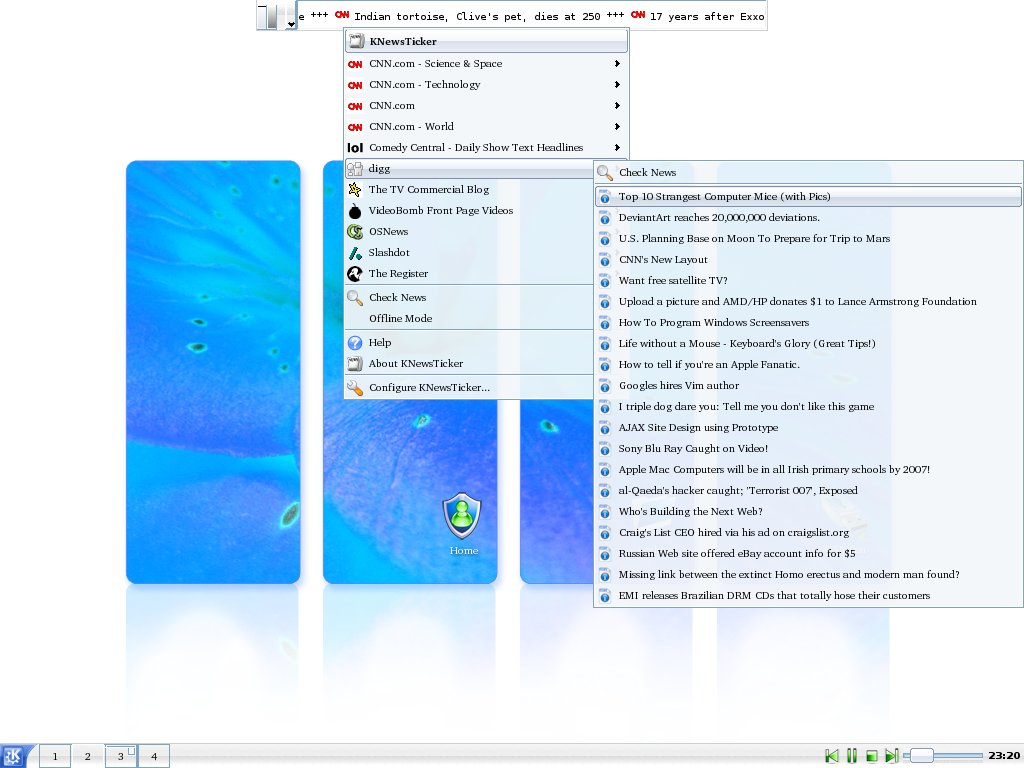Click the magnifier icon next to Offline Mode section

click(355, 298)
